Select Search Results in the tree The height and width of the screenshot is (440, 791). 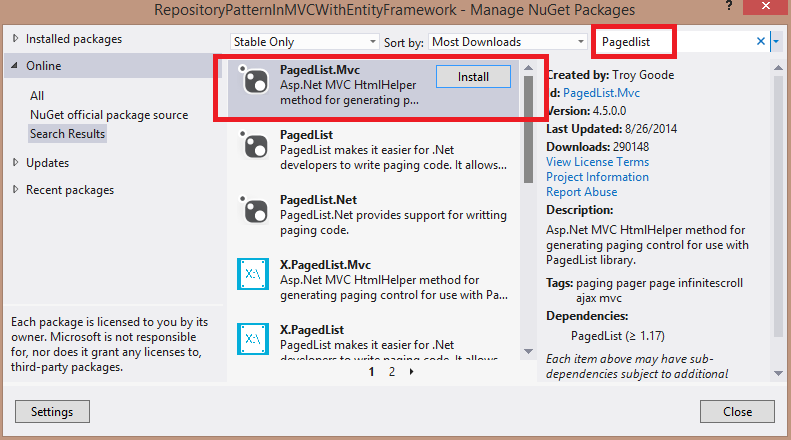pyautogui.click(x=67, y=134)
